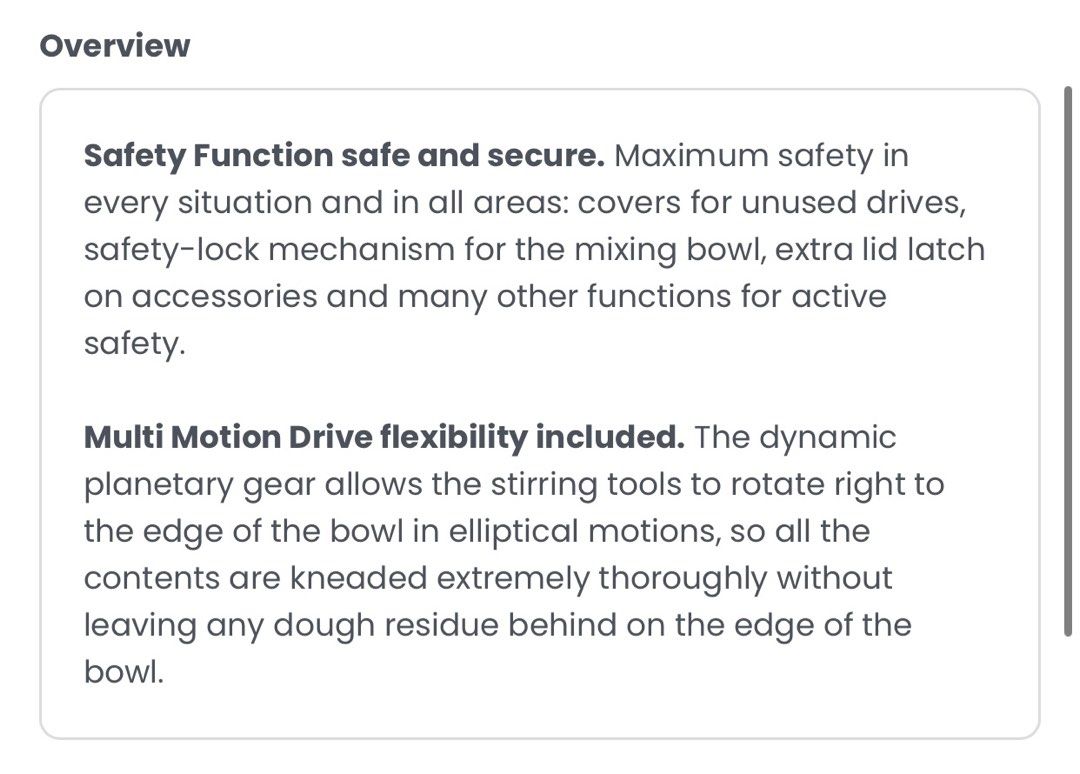This screenshot has width=1080, height=774.
Task: Click the final word 'bowl.' at paragraph end
Action: coord(124,671)
